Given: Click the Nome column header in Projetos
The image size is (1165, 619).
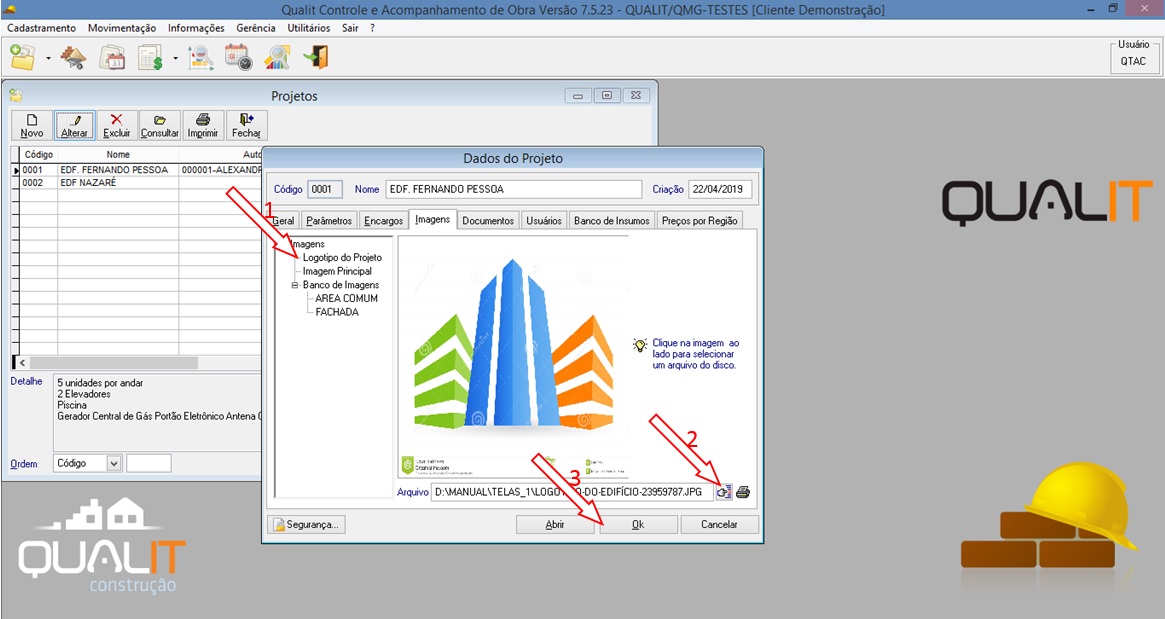Looking at the screenshot, I should (117, 155).
